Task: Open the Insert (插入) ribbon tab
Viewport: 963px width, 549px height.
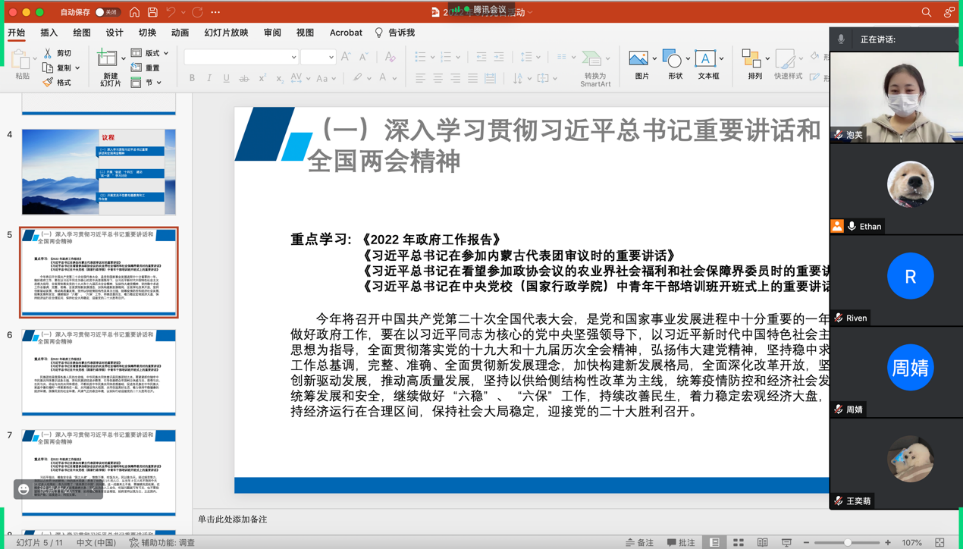Action: click(49, 32)
